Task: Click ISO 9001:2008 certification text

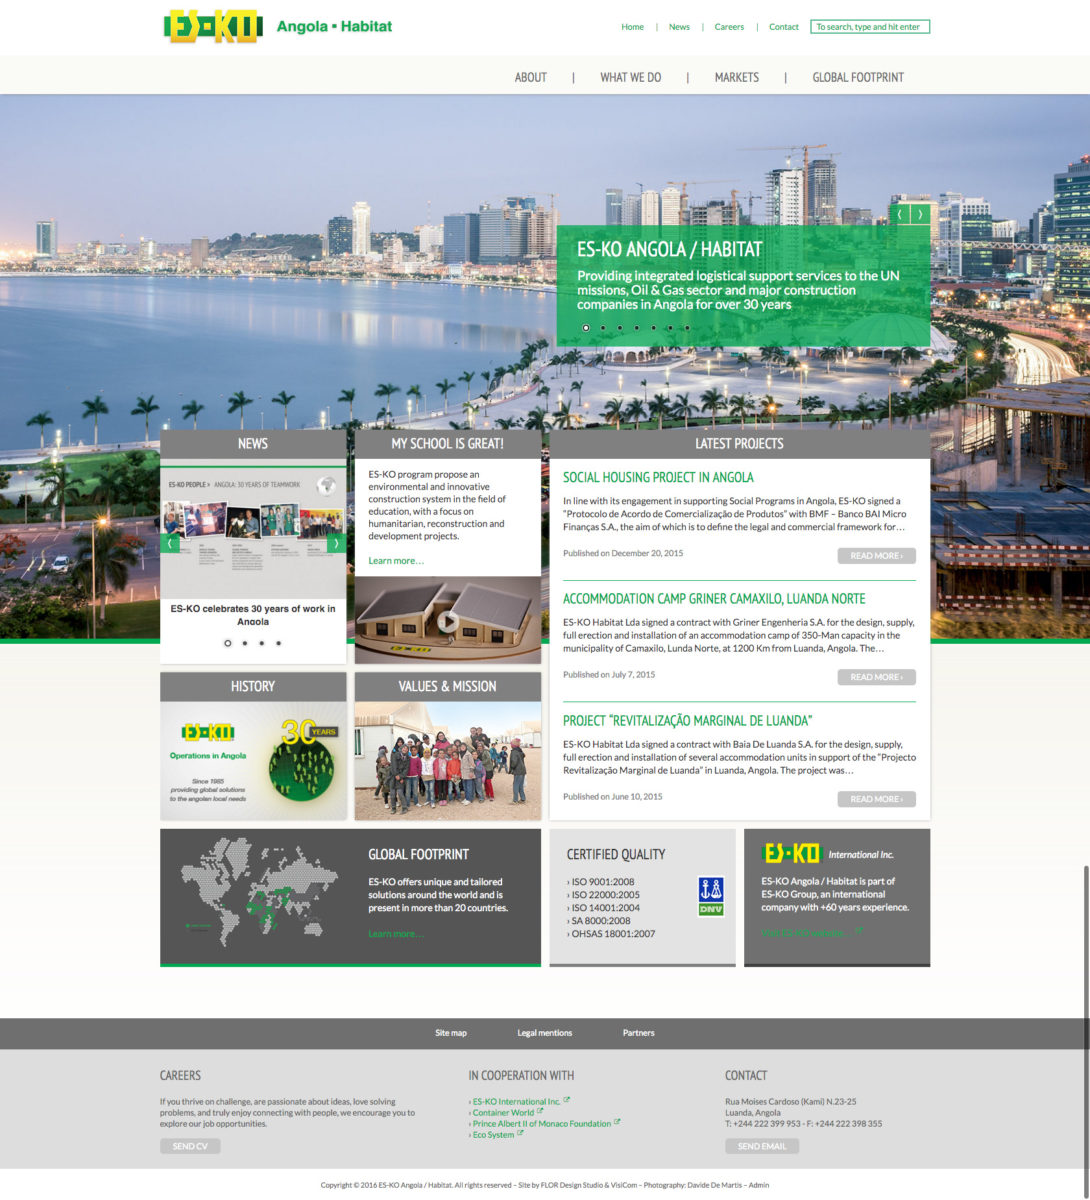Action: (603, 882)
